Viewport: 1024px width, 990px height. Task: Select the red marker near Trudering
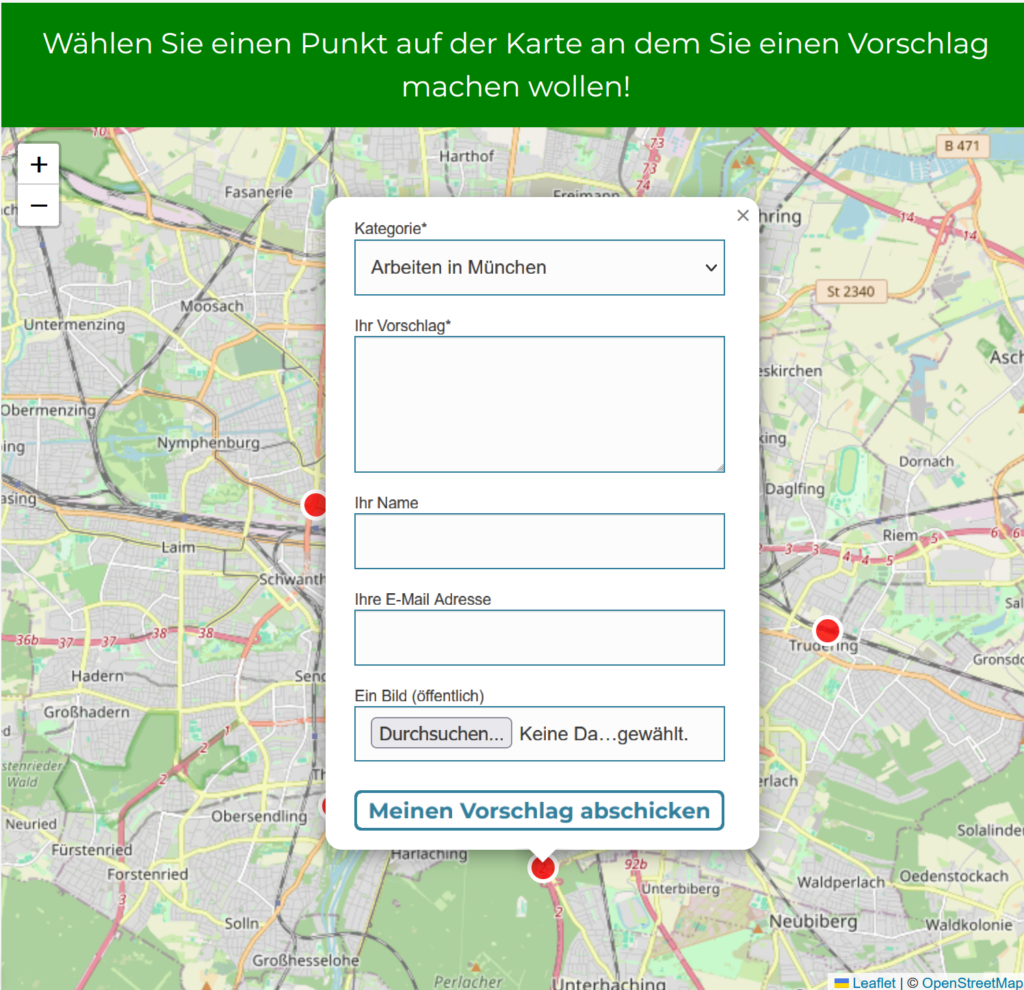[827, 631]
